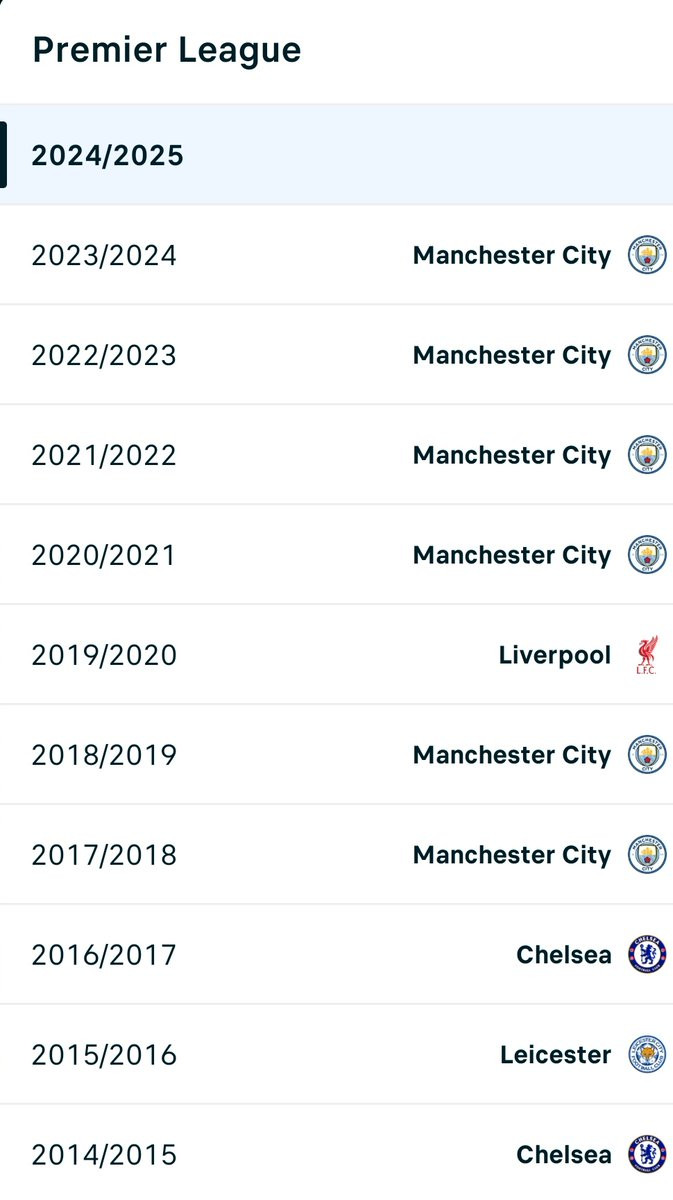Click the Premier League header title
This screenshot has height=1200, width=673.
click(x=167, y=50)
